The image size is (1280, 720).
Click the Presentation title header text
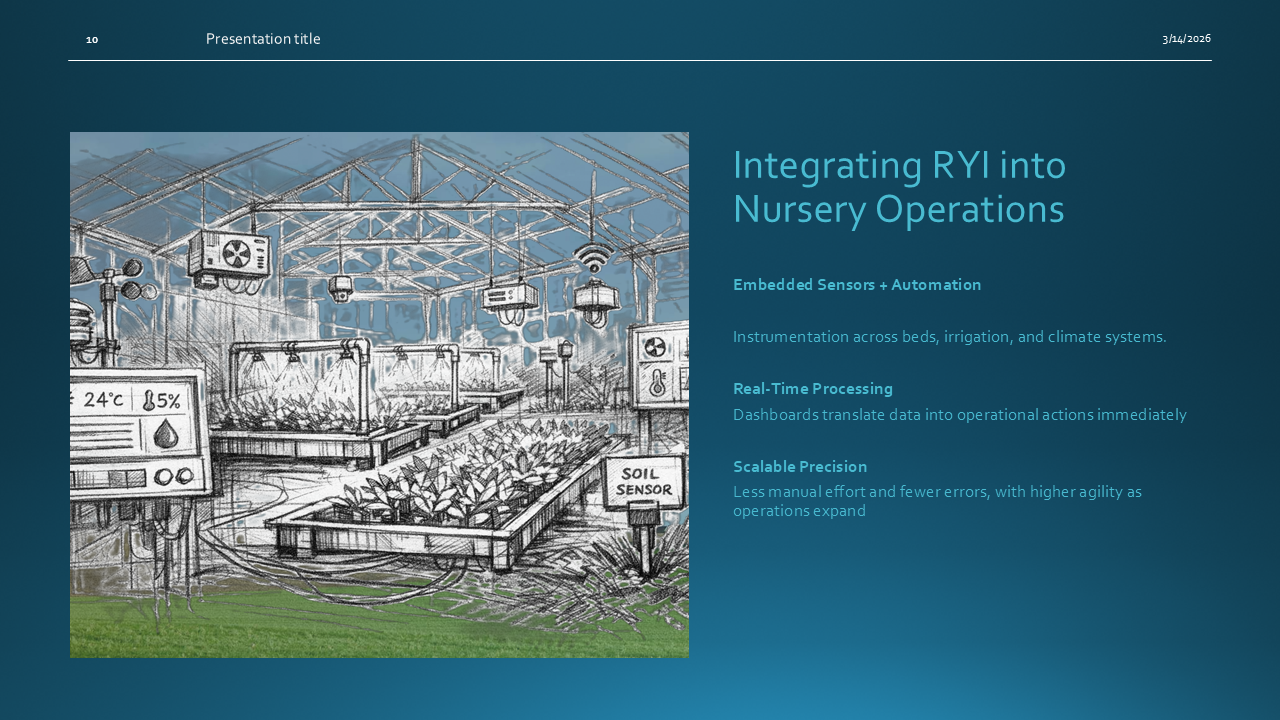(x=263, y=39)
